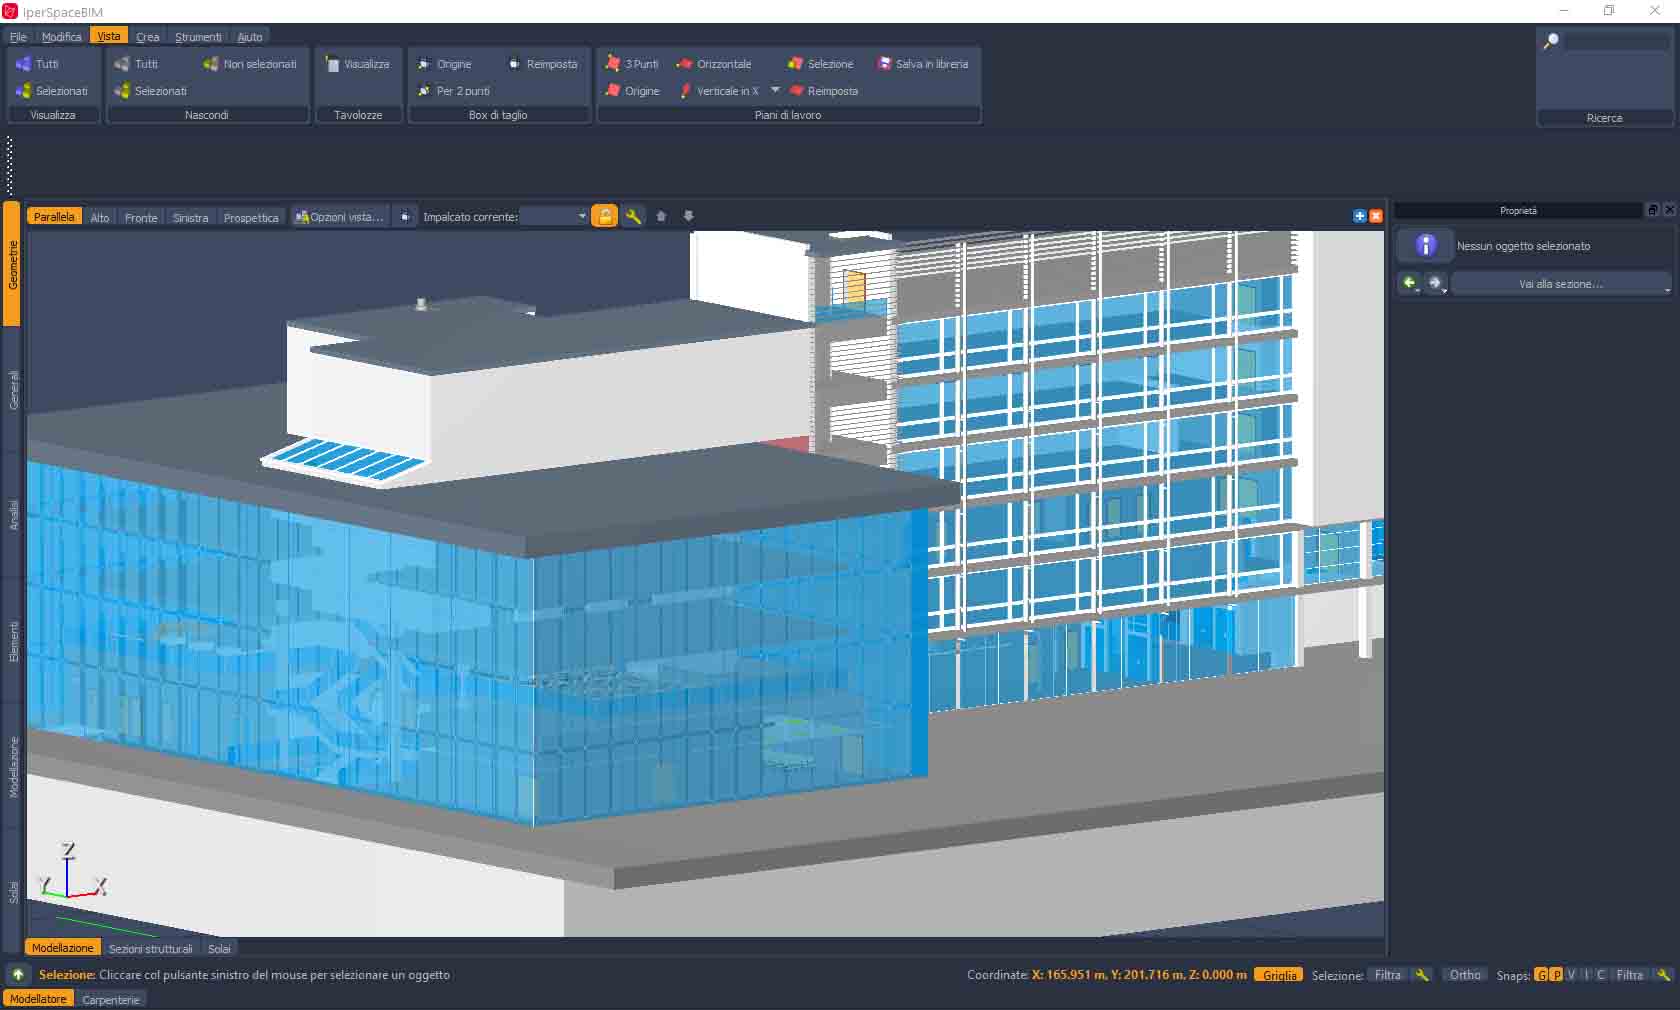
Task: Toggle the G snap option
Action: (1541, 975)
